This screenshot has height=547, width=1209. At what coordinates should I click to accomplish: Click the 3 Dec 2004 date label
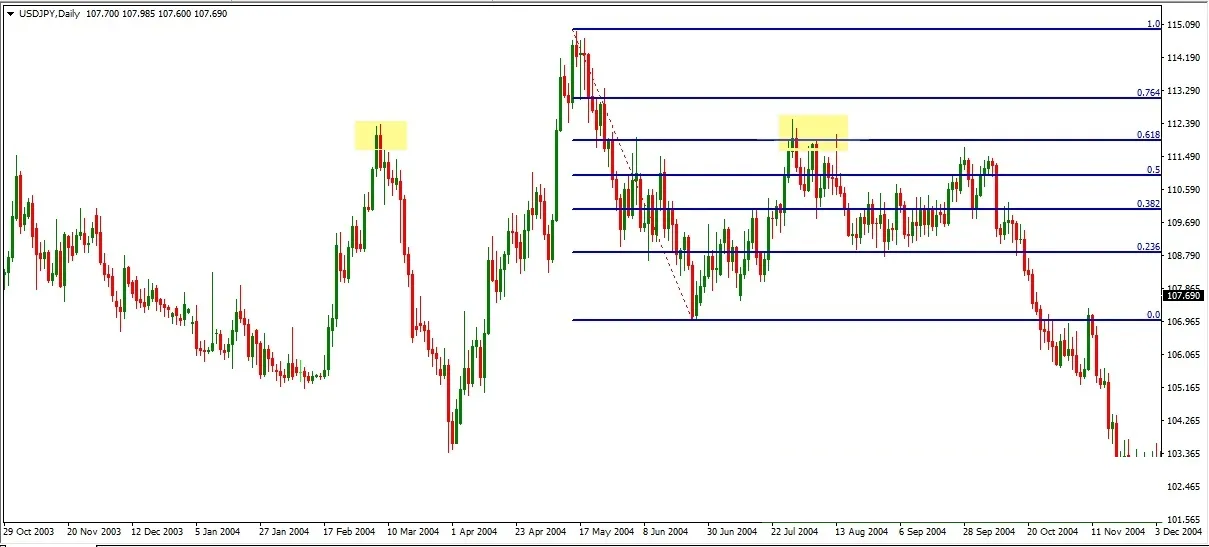(1180, 532)
